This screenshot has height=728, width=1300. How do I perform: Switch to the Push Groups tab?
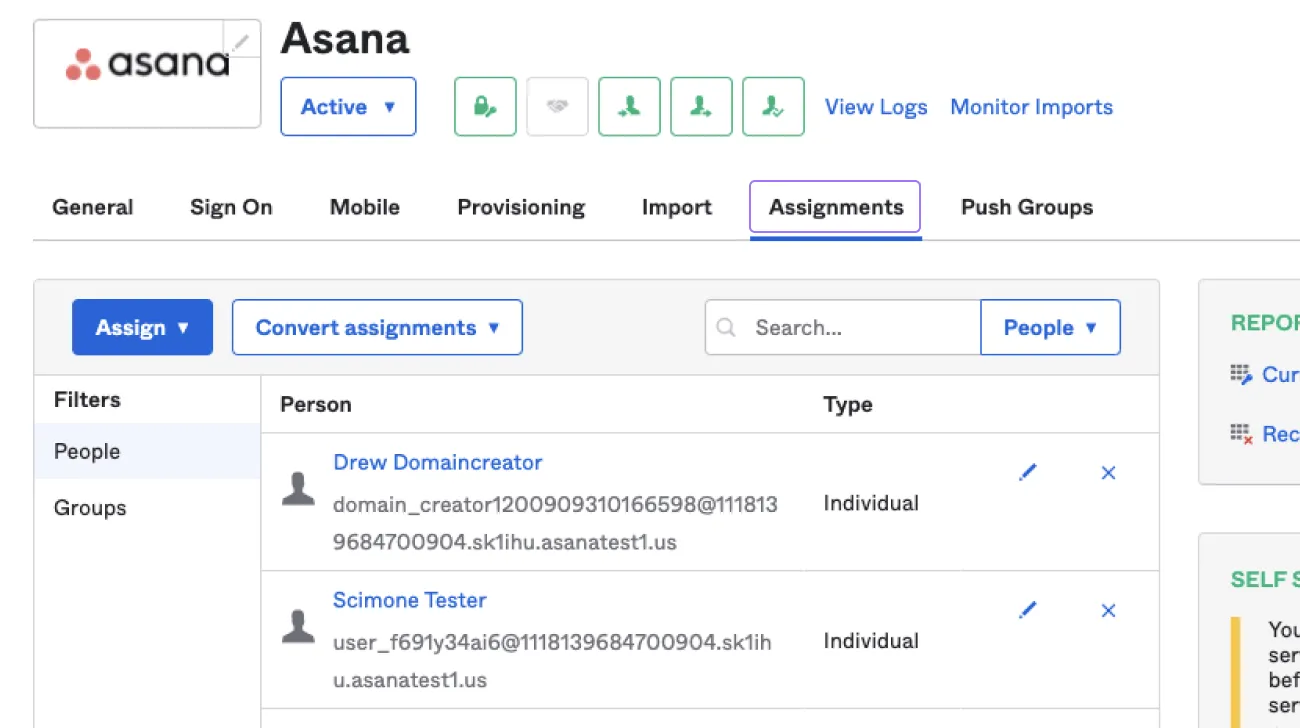point(1026,207)
